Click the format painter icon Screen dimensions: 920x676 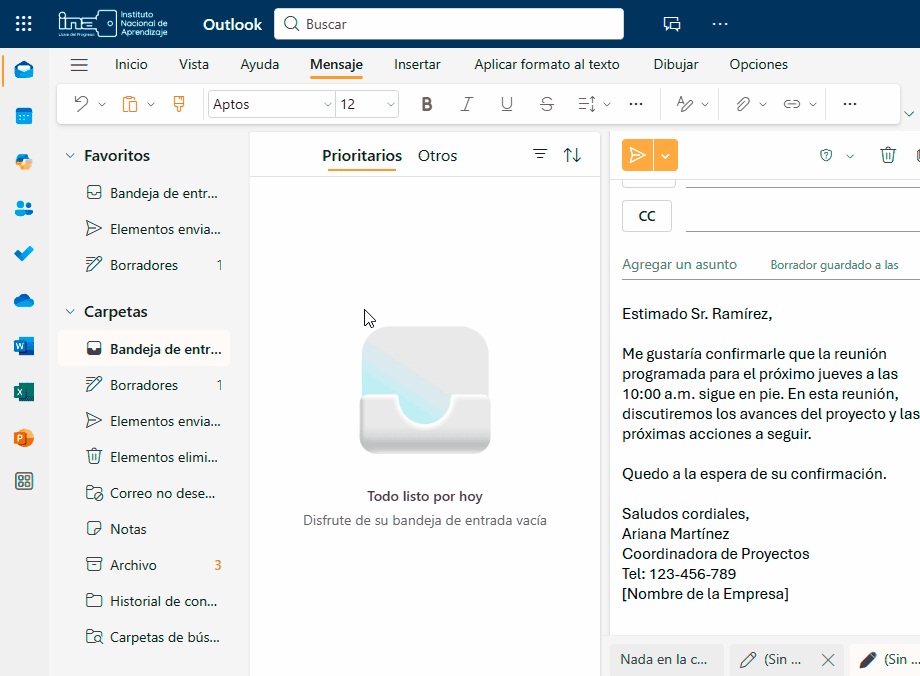[x=179, y=104]
